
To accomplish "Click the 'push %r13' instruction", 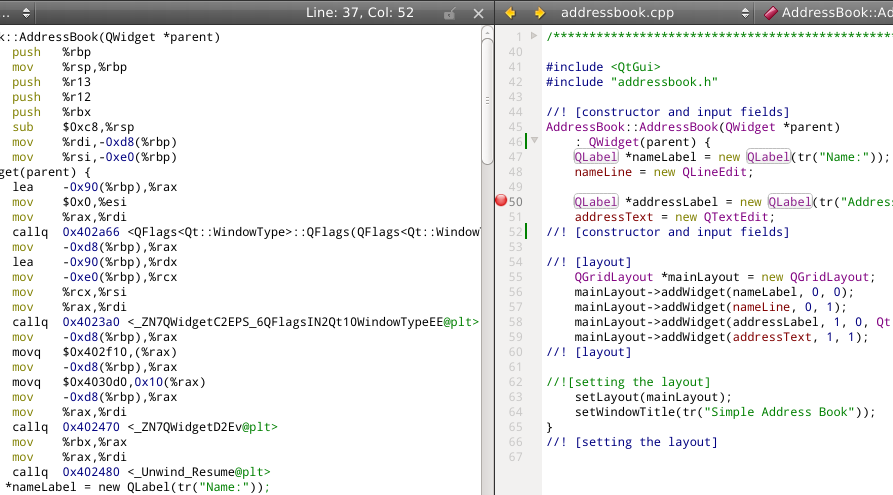I will coord(51,82).
